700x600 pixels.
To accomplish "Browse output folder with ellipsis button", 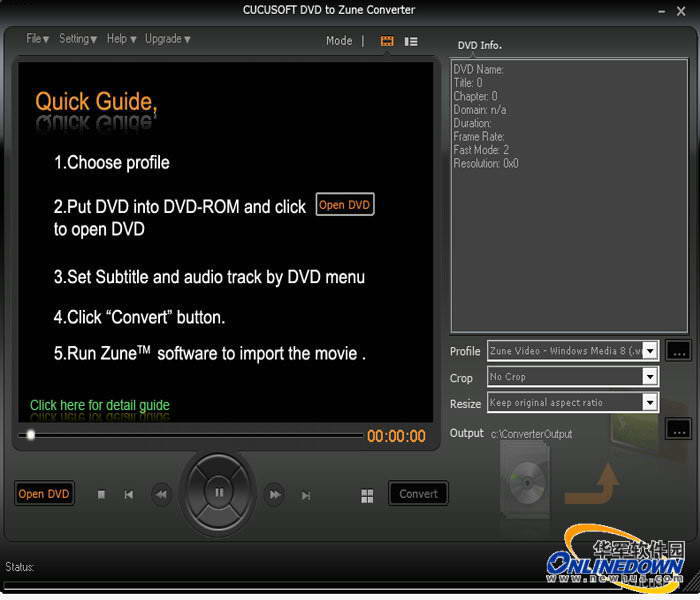I will click(679, 429).
